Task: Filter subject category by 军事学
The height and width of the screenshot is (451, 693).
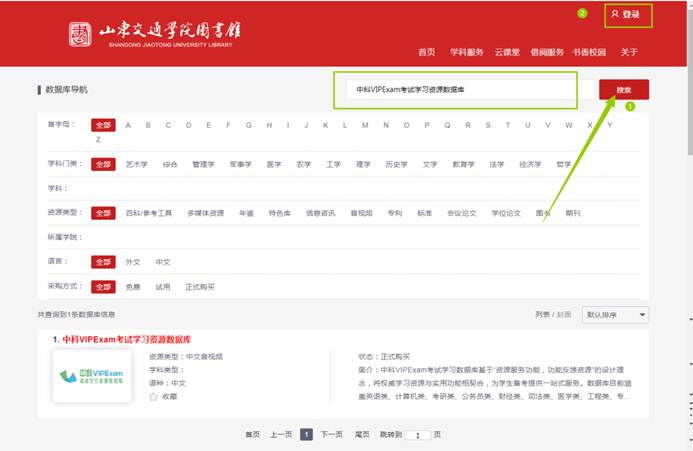Action: (x=240, y=164)
